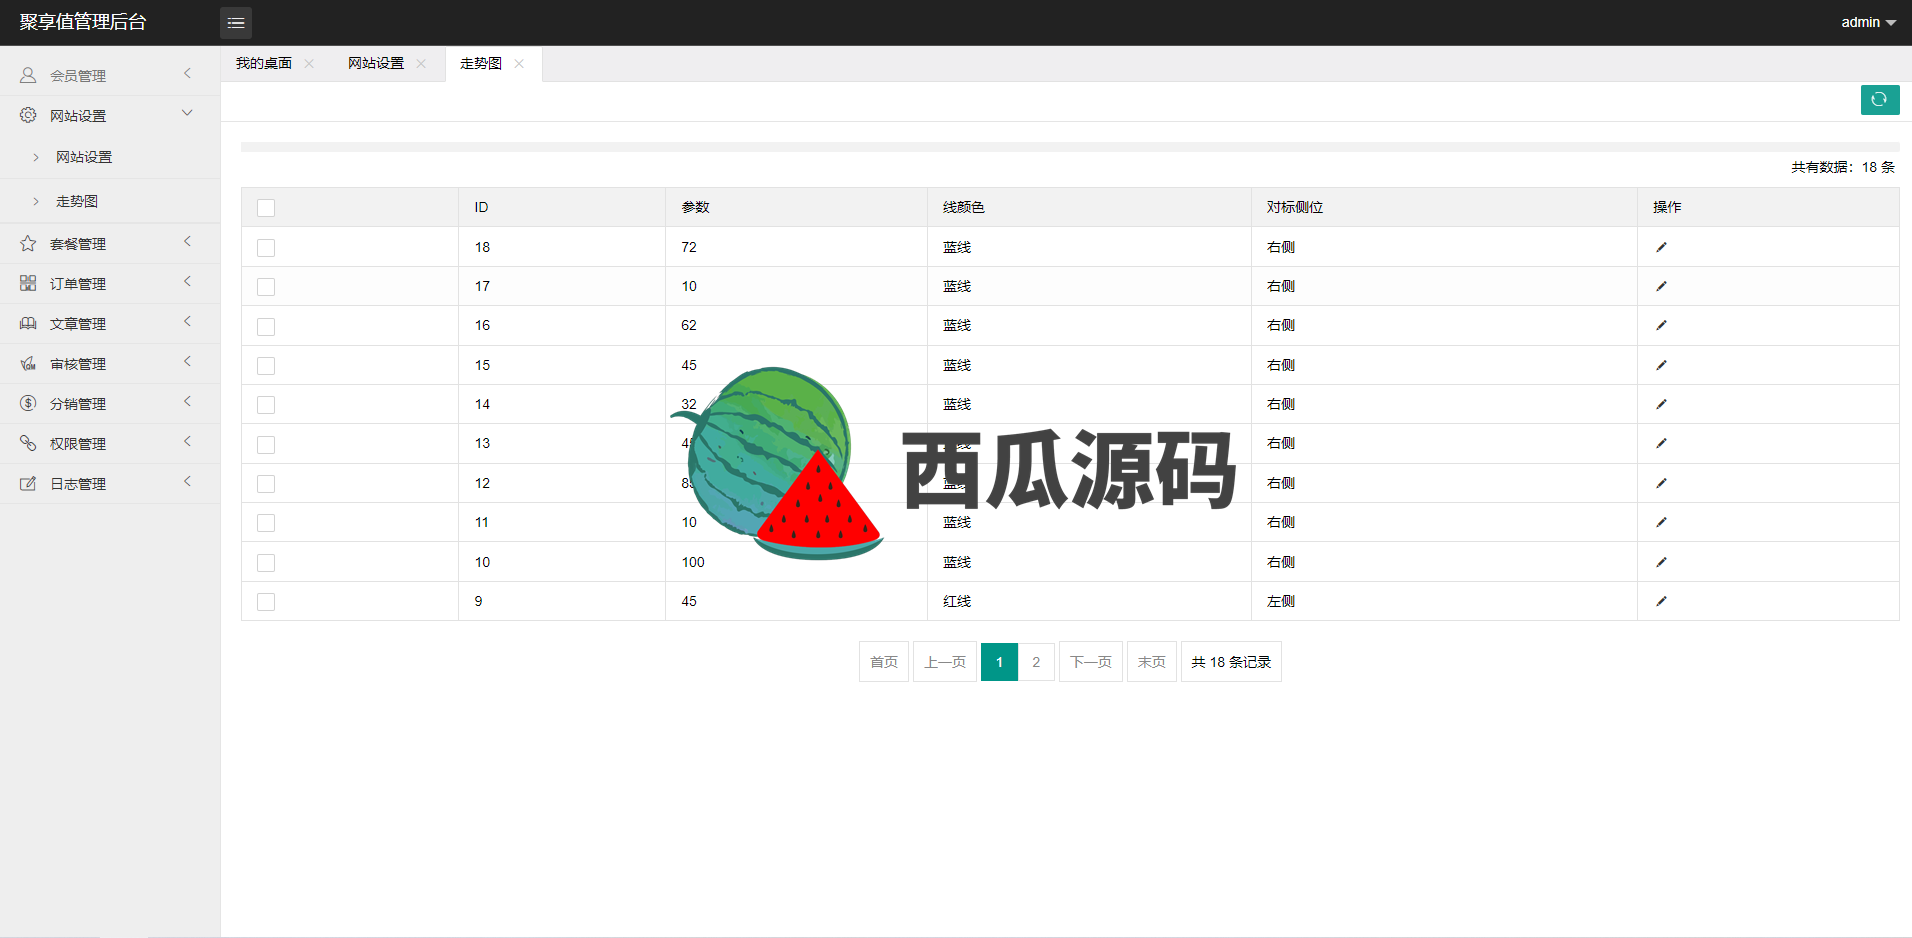Edit row ID 17 with pencil icon
The width and height of the screenshot is (1912, 938).
1661,286
